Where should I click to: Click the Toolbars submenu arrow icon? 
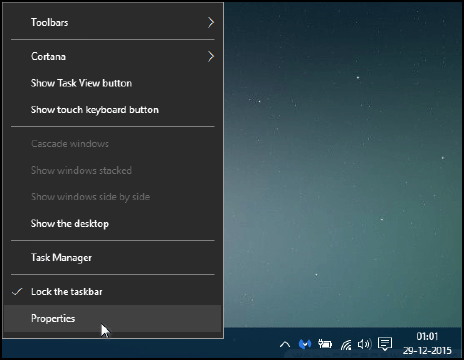click(211, 22)
